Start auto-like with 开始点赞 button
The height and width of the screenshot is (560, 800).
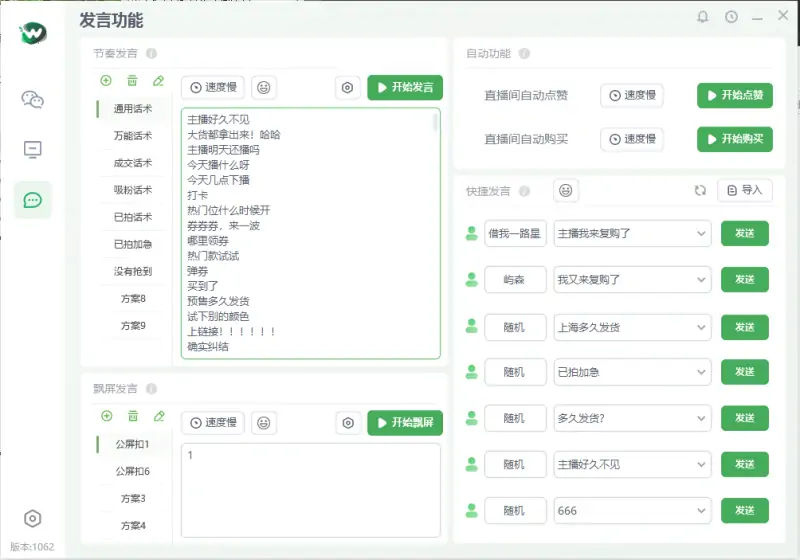click(x=734, y=96)
